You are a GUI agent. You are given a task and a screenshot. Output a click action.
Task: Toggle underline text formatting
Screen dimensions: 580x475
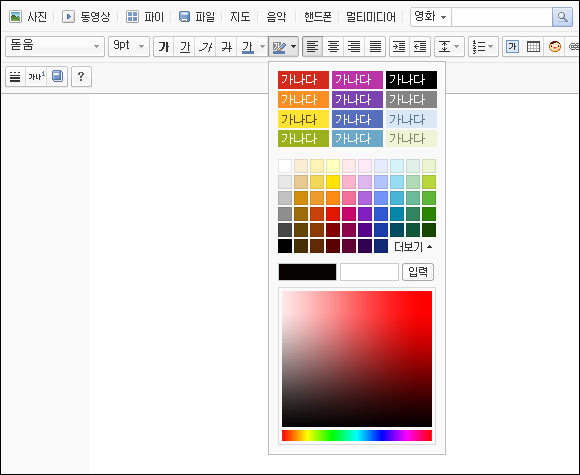185,47
